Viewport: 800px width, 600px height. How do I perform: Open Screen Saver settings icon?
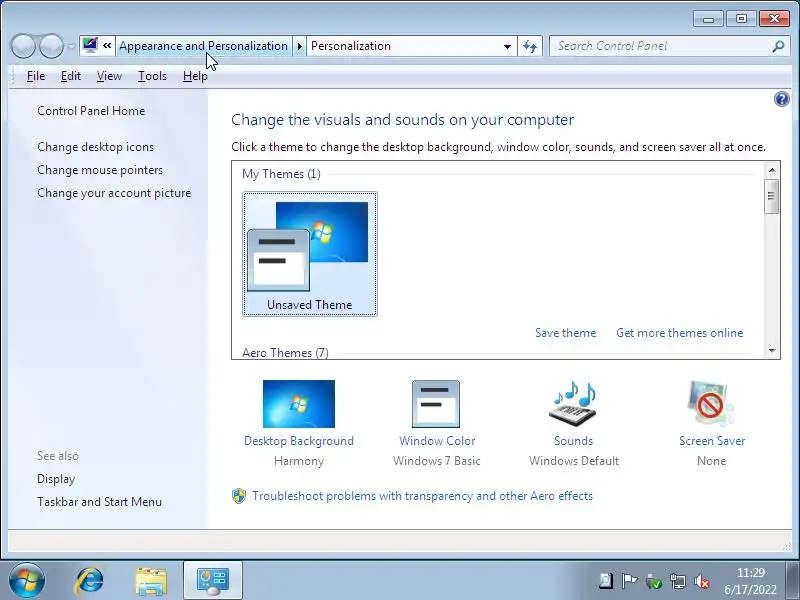click(x=711, y=404)
